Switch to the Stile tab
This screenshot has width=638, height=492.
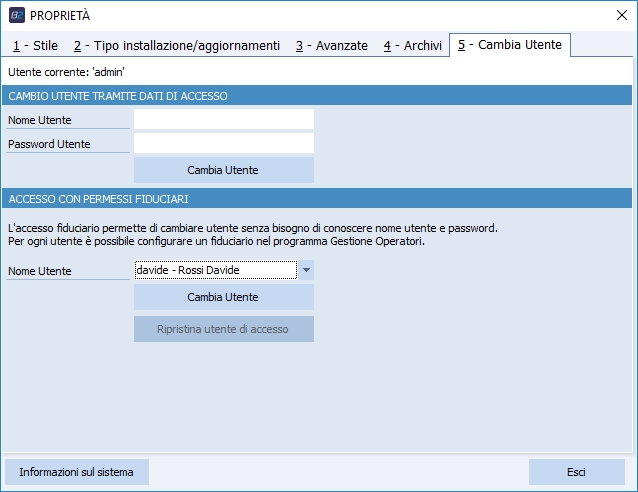(35, 45)
